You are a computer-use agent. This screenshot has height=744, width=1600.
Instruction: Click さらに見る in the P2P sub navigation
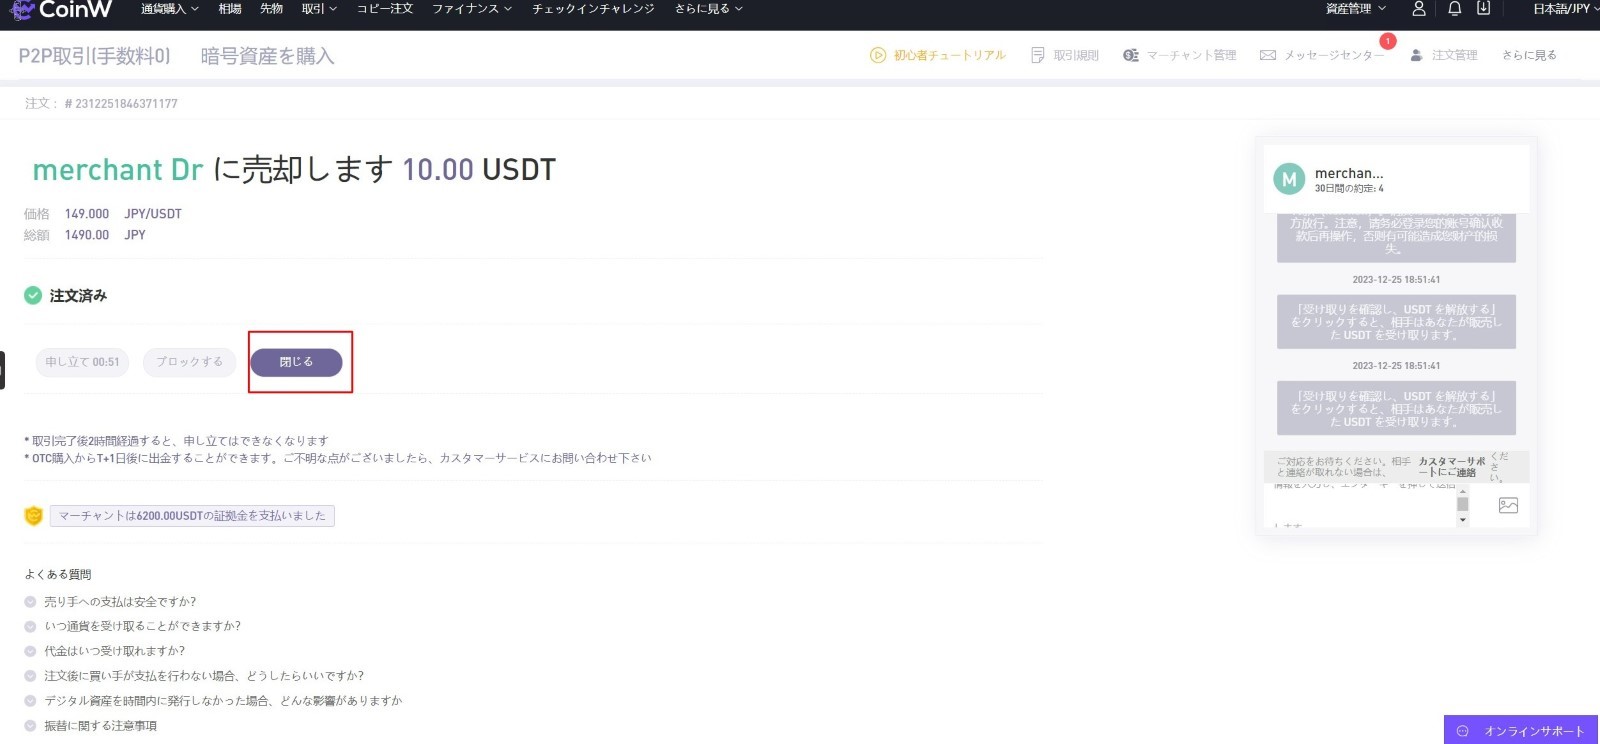1529,55
